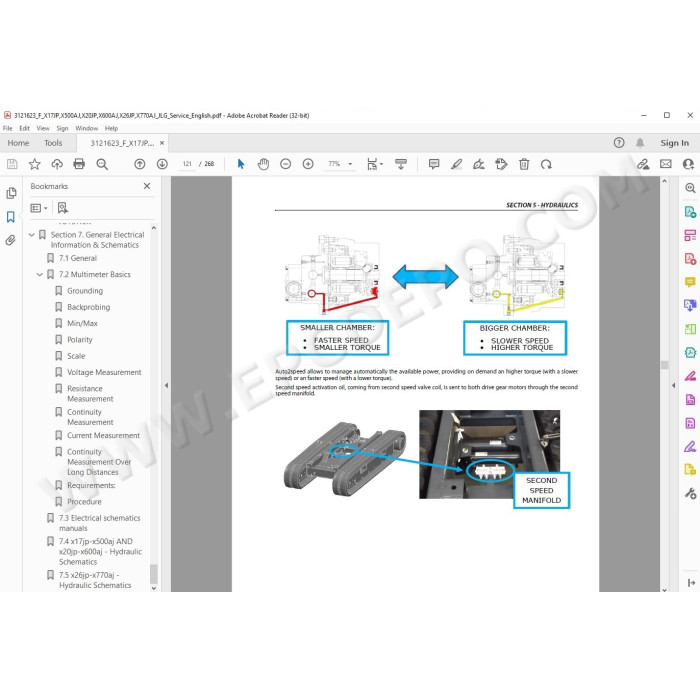Open the View menu
Viewport: 700px width, 700px height.
coord(43,129)
